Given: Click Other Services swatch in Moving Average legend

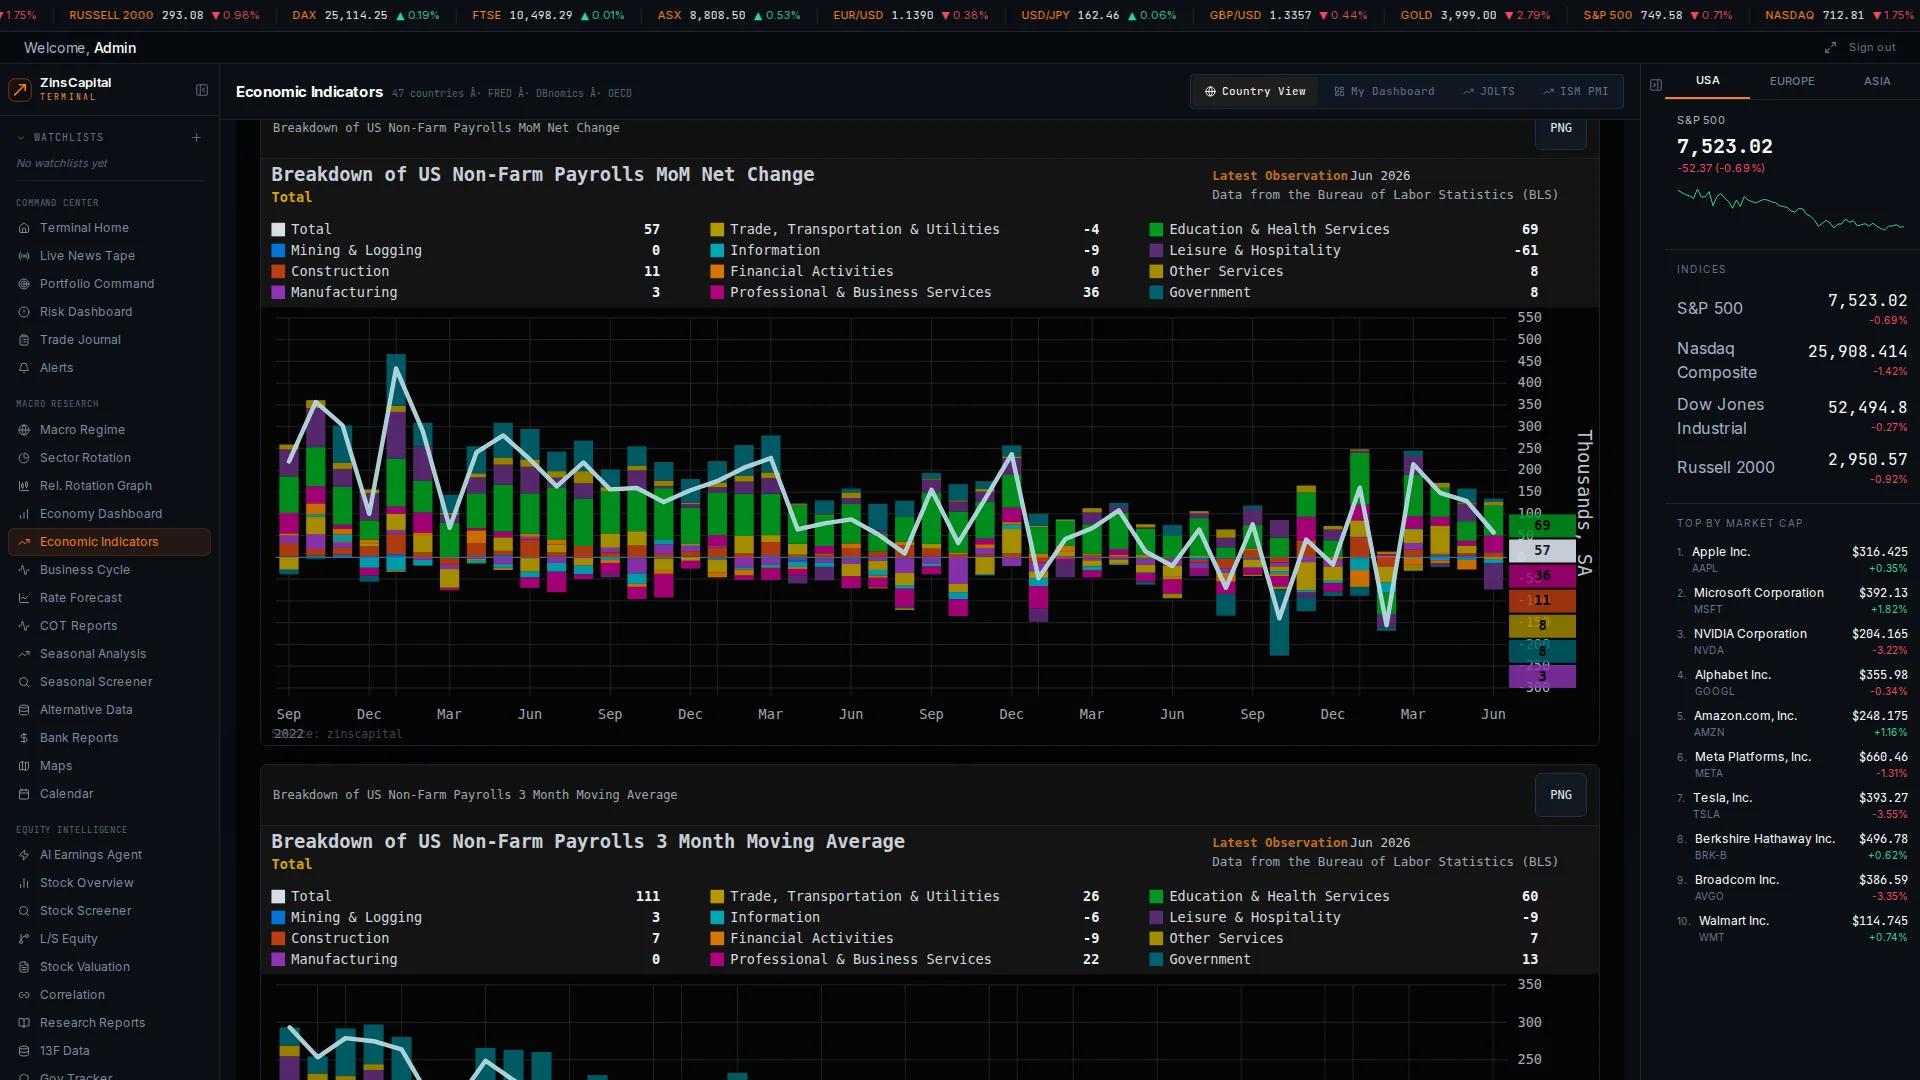Looking at the screenshot, I should (1156, 939).
